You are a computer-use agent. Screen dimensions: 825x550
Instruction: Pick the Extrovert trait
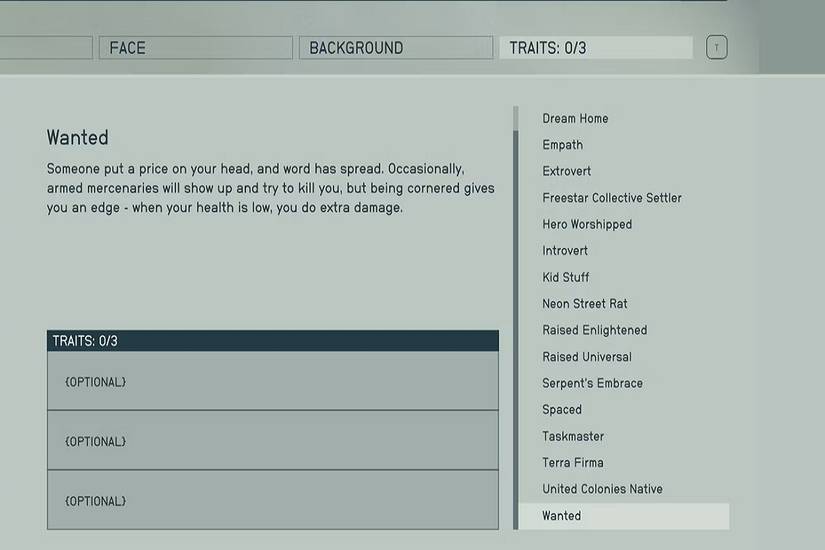click(567, 171)
